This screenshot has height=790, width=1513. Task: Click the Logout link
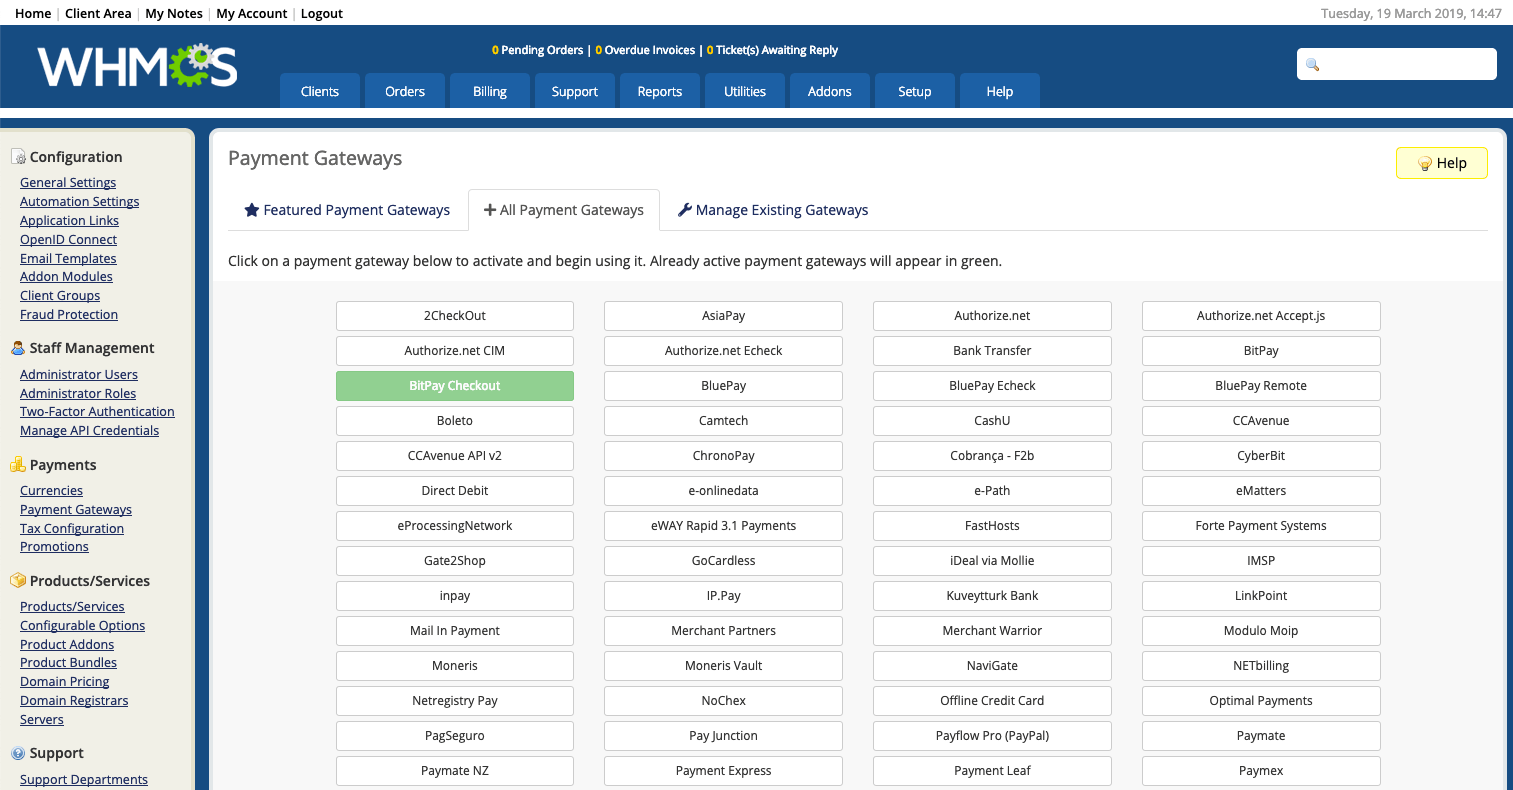322,13
